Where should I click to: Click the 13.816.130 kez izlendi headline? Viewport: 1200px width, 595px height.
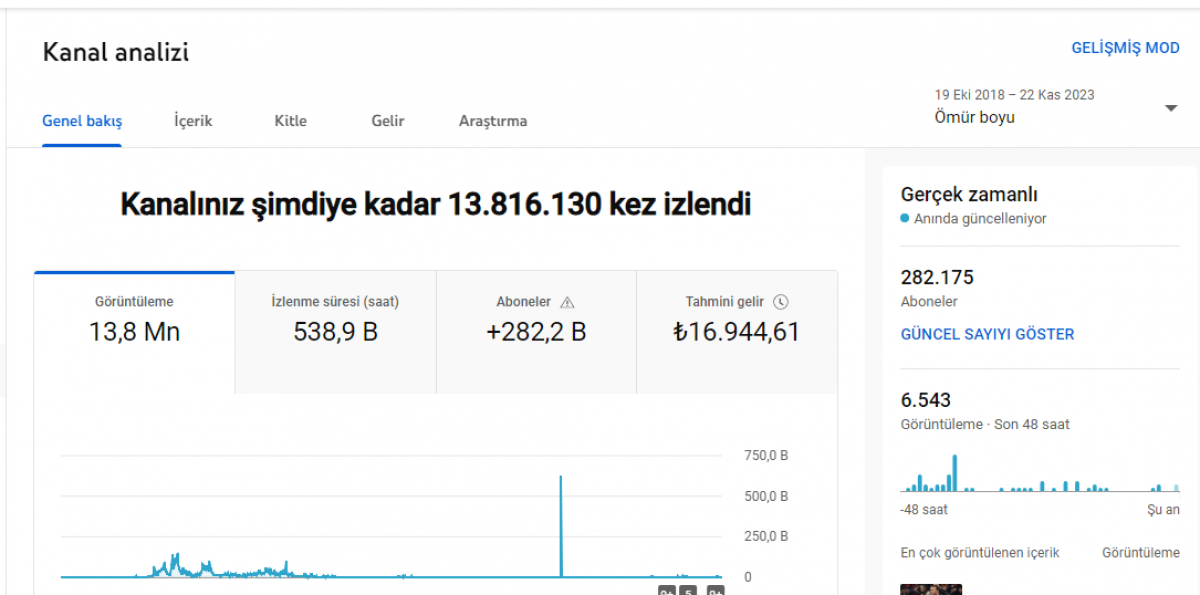click(435, 205)
